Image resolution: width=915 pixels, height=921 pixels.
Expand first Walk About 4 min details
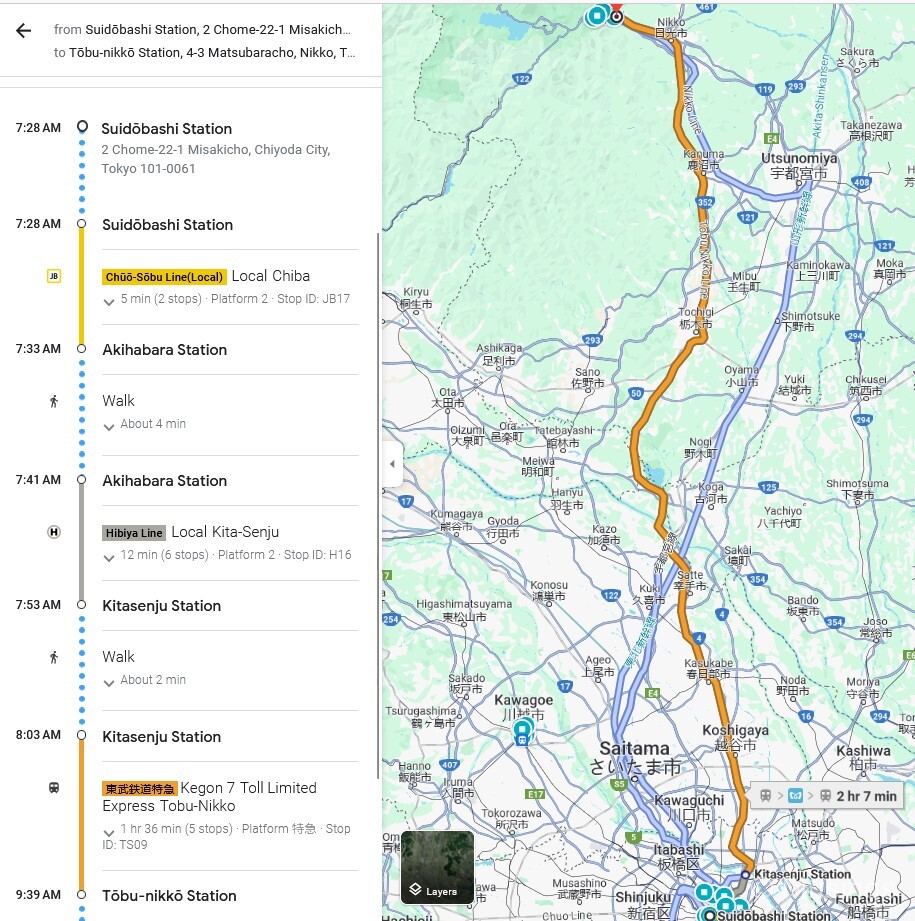click(x=109, y=427)
